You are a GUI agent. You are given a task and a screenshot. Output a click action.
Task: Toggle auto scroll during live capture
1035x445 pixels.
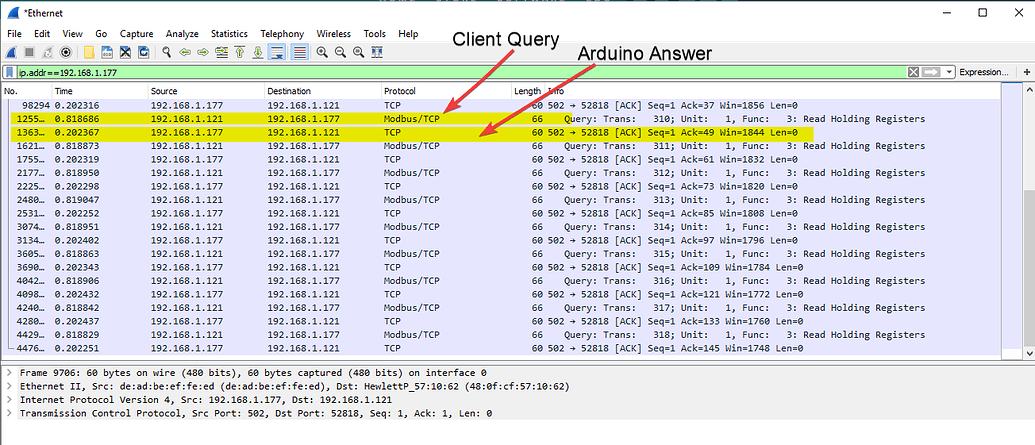pyautogui.click(x=278, y=52)
